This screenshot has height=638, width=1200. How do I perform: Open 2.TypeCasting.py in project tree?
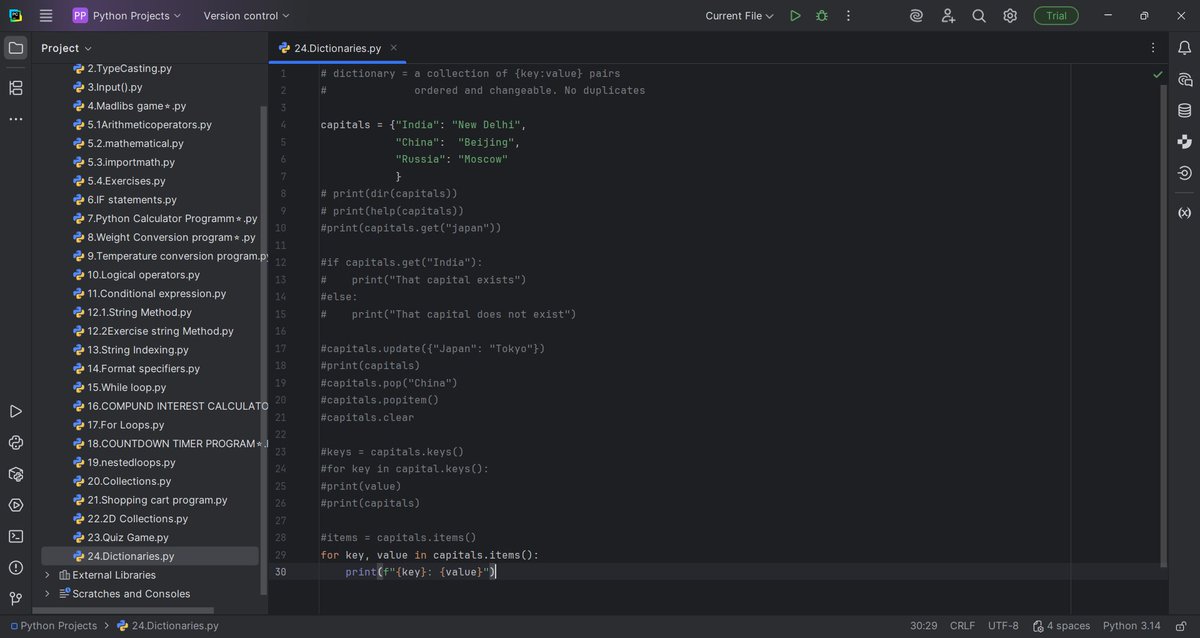(122, 69)
